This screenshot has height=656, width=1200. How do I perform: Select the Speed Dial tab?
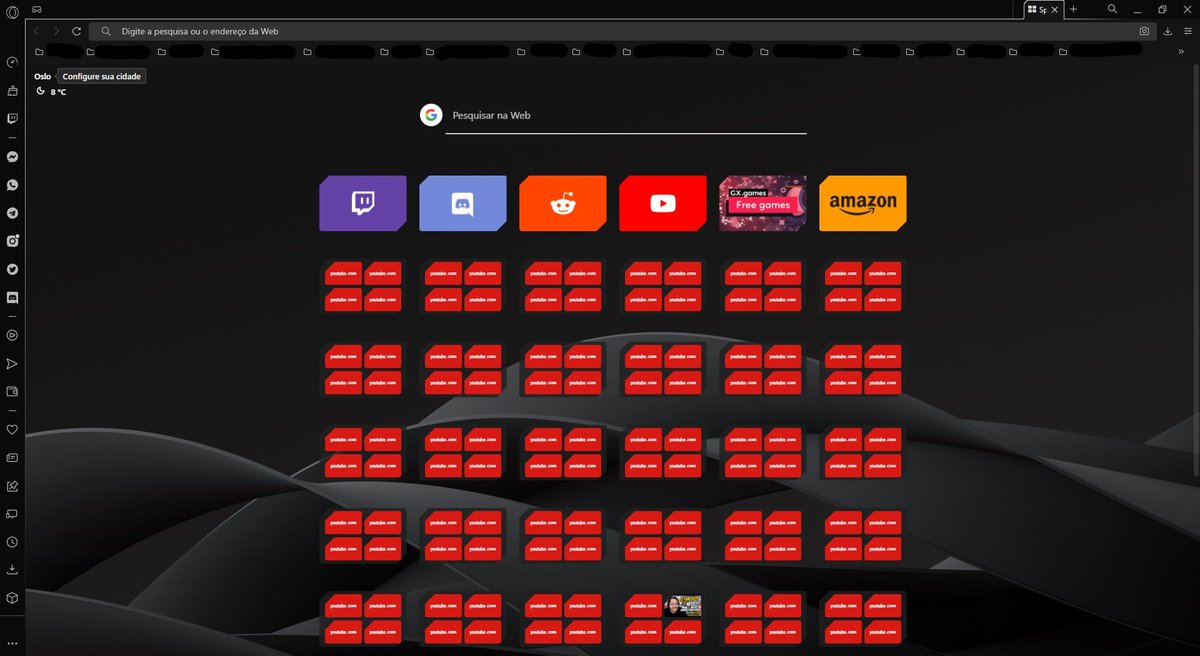[1043, 9]
